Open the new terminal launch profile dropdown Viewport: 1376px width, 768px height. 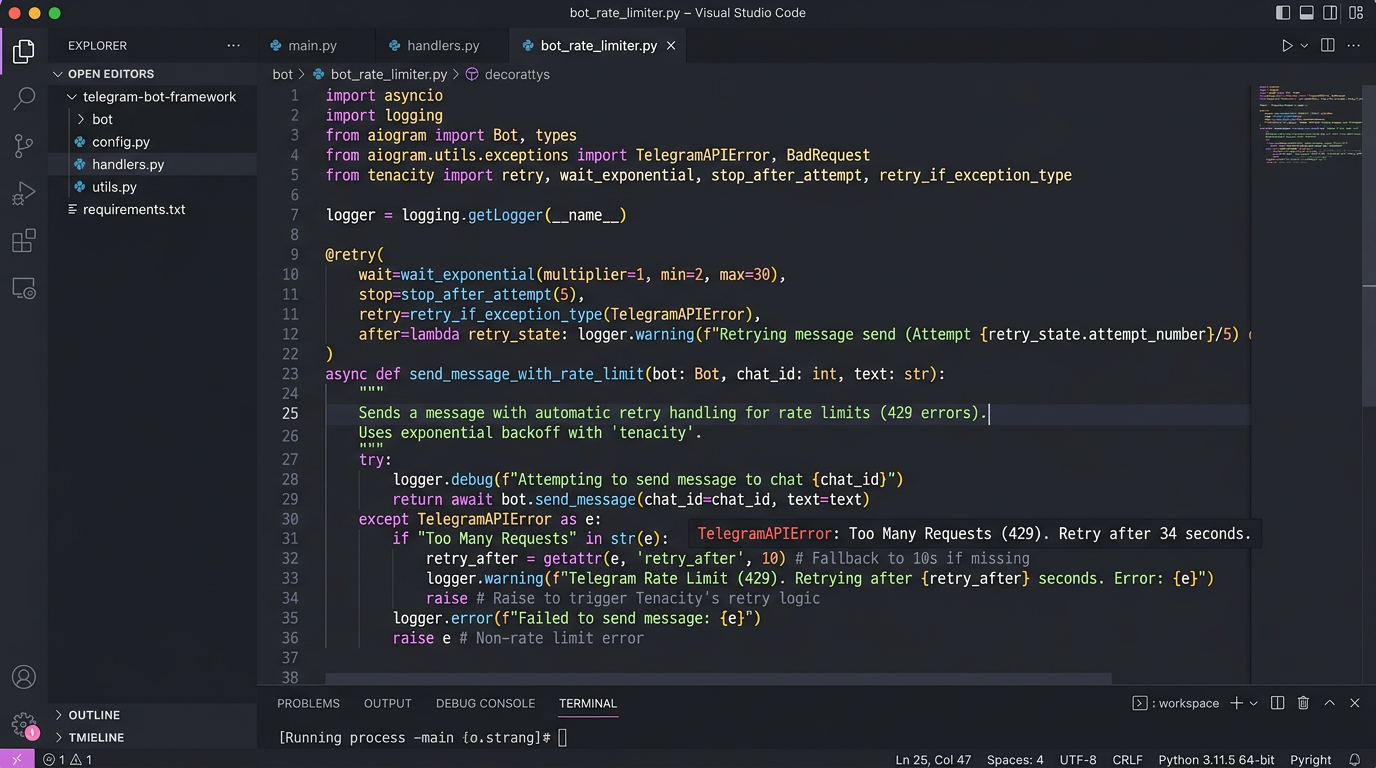point(1253,703)
